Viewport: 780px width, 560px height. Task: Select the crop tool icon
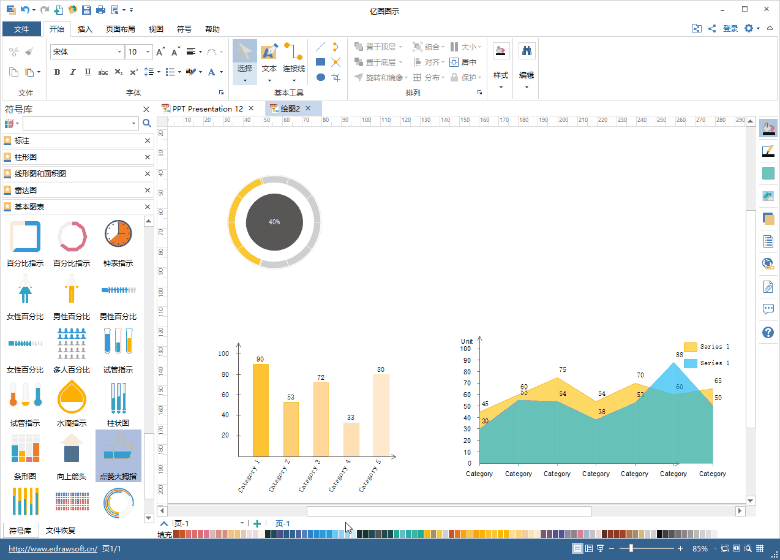click(336, 78)
